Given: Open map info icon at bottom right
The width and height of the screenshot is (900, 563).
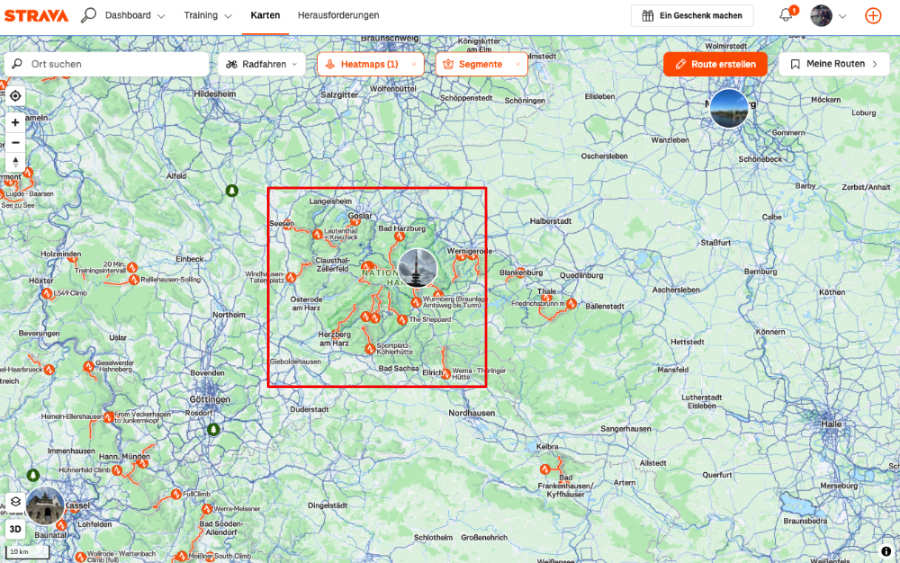Looking at the screenshot, I should tap(886, 551).
